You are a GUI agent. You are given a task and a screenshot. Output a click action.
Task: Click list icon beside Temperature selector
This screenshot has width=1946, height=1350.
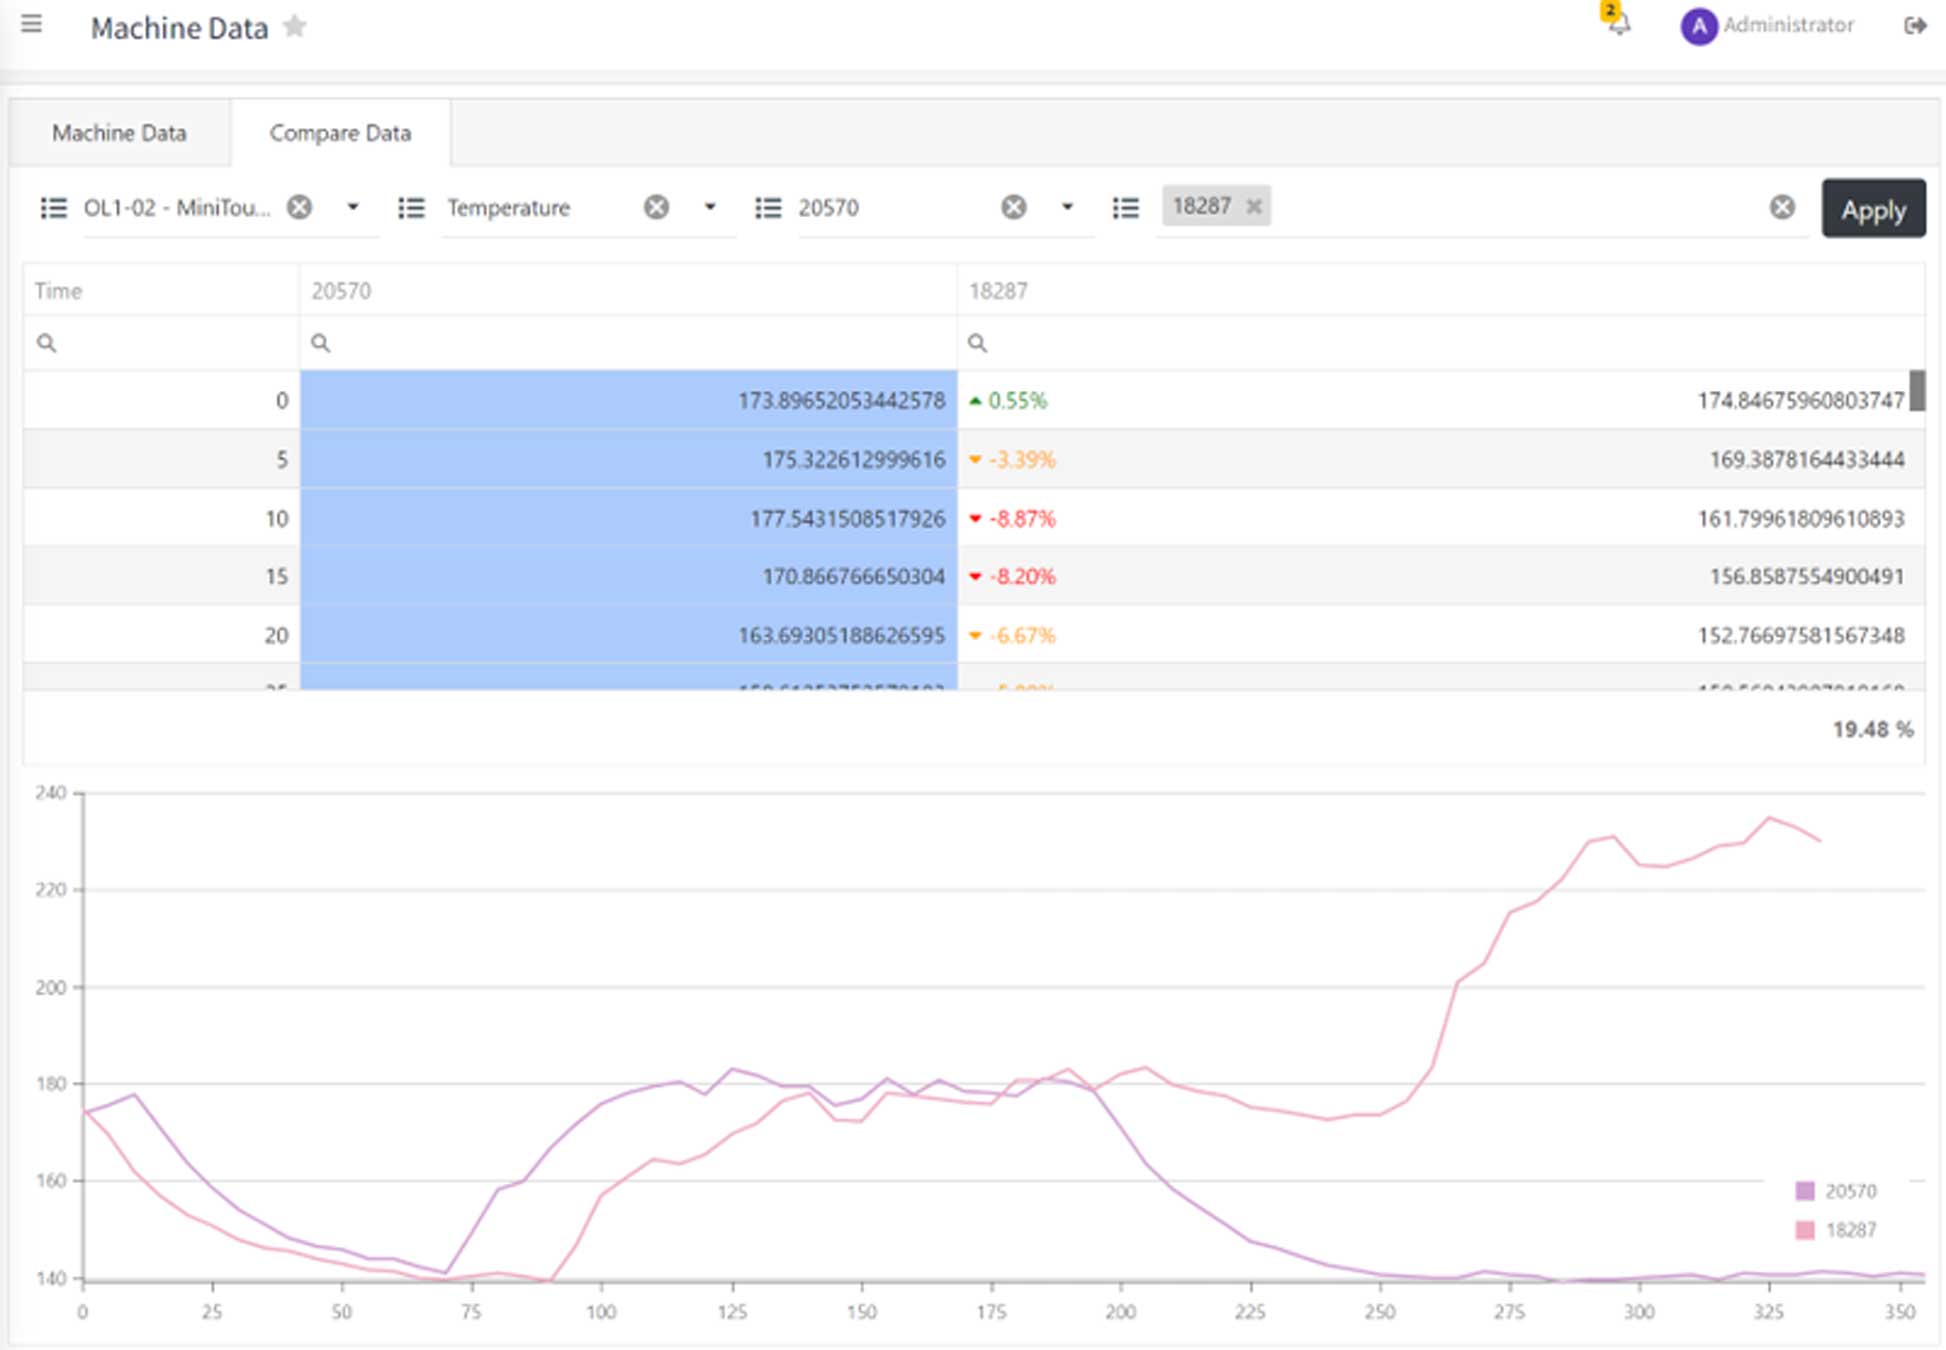tap(411, 208)
